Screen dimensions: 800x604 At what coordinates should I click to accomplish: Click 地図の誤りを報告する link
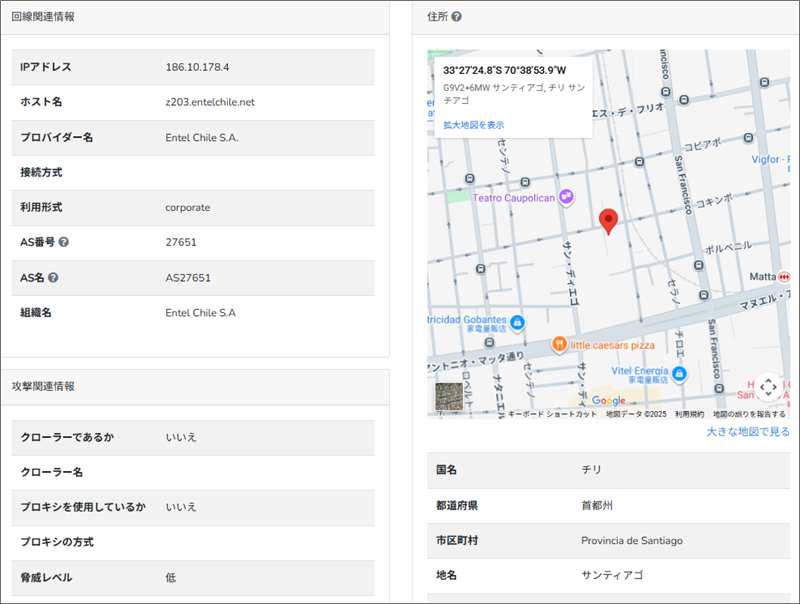coord(749,414)
